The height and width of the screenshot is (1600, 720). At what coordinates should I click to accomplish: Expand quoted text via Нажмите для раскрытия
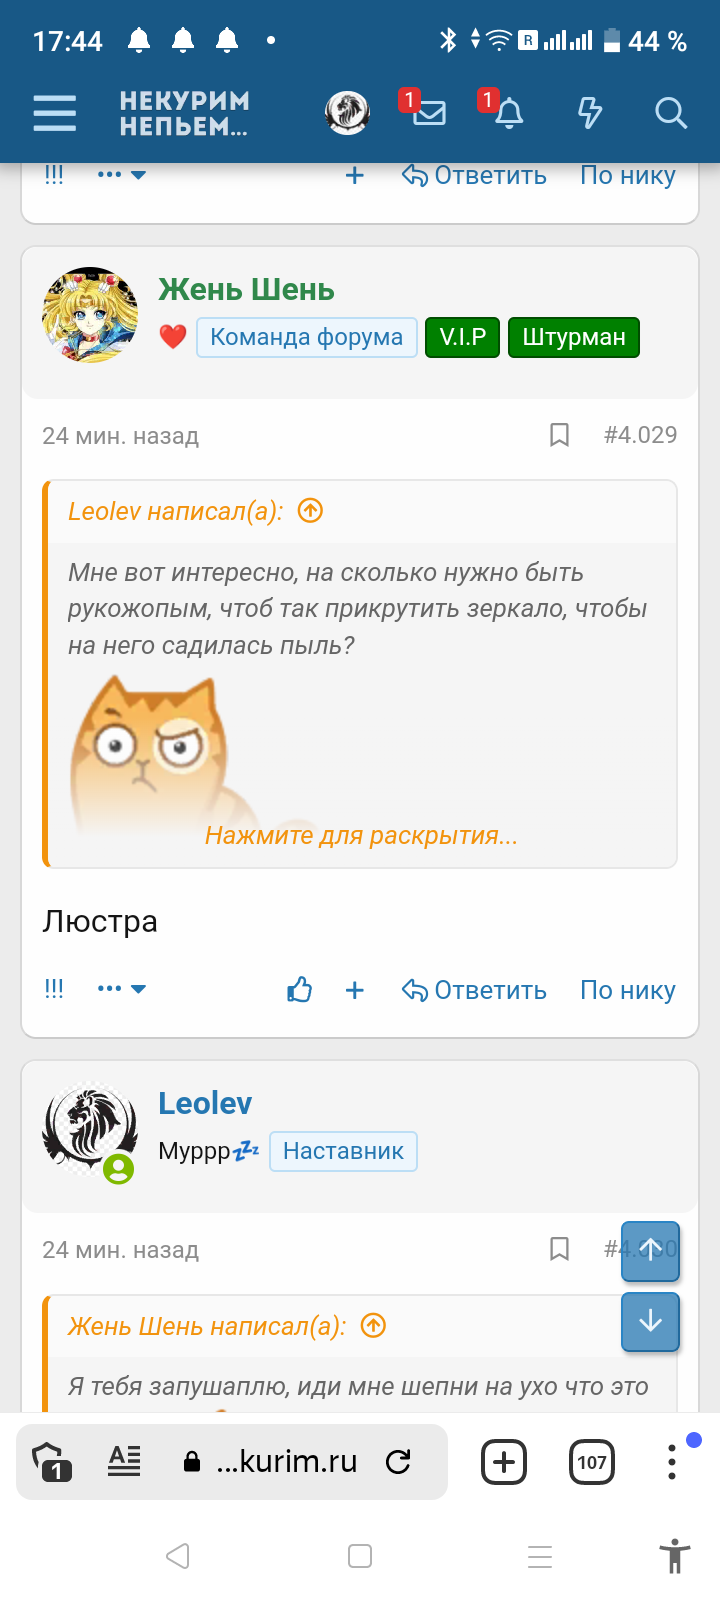tap(361, 835)
